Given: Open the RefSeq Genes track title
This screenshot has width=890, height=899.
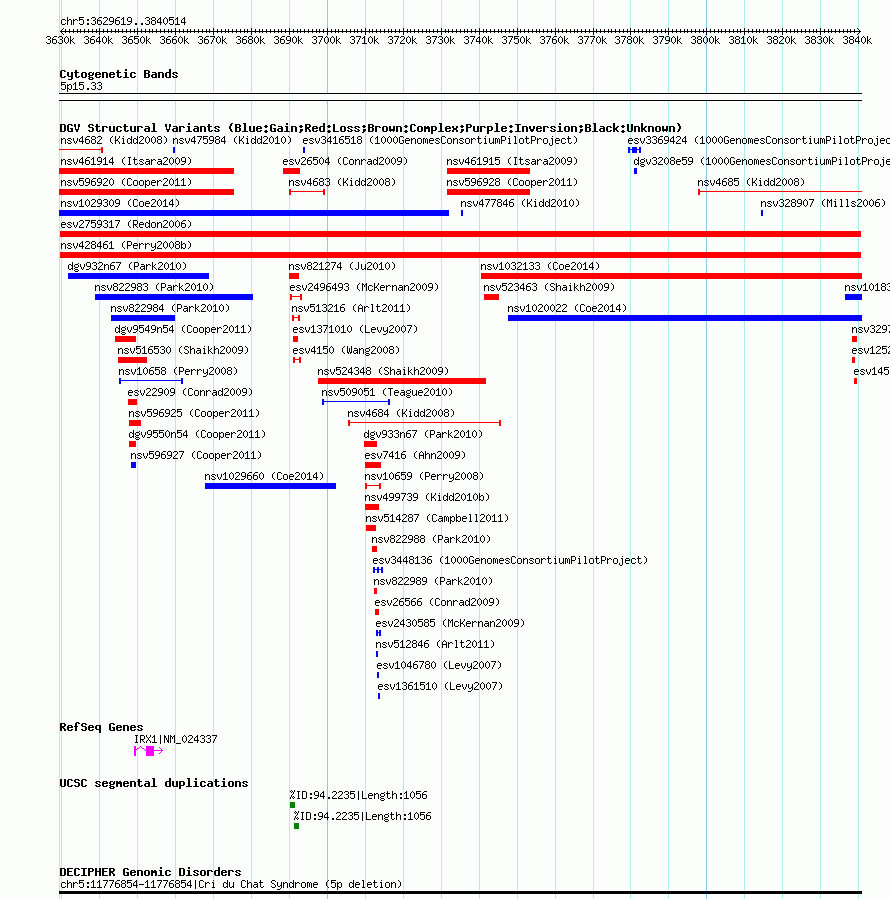Looking at the screenshot, I should [x=101, y=728].
